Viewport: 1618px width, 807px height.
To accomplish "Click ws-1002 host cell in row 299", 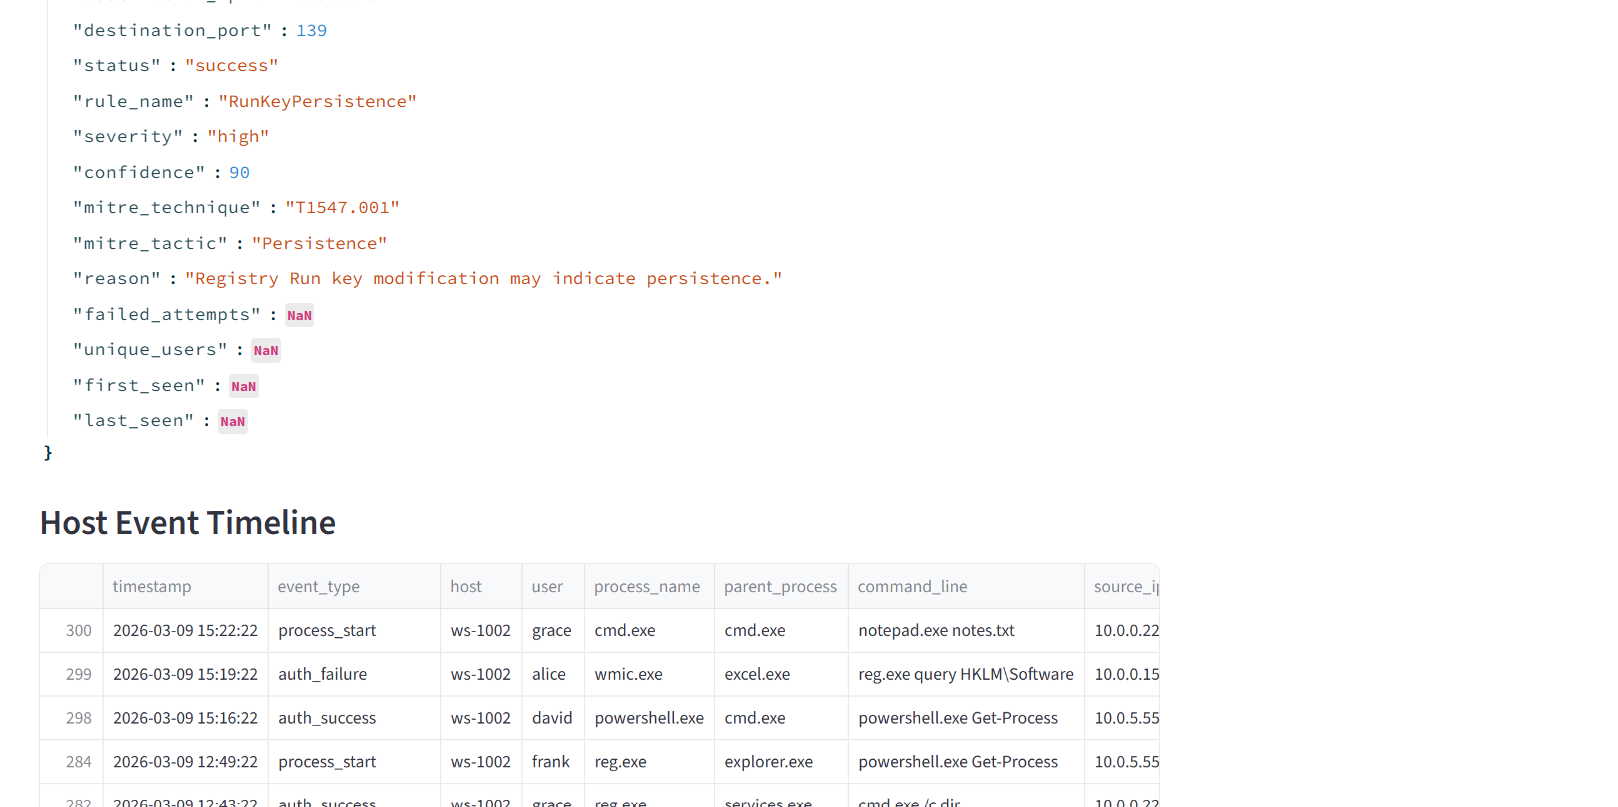I will click(x=481, y=674).
